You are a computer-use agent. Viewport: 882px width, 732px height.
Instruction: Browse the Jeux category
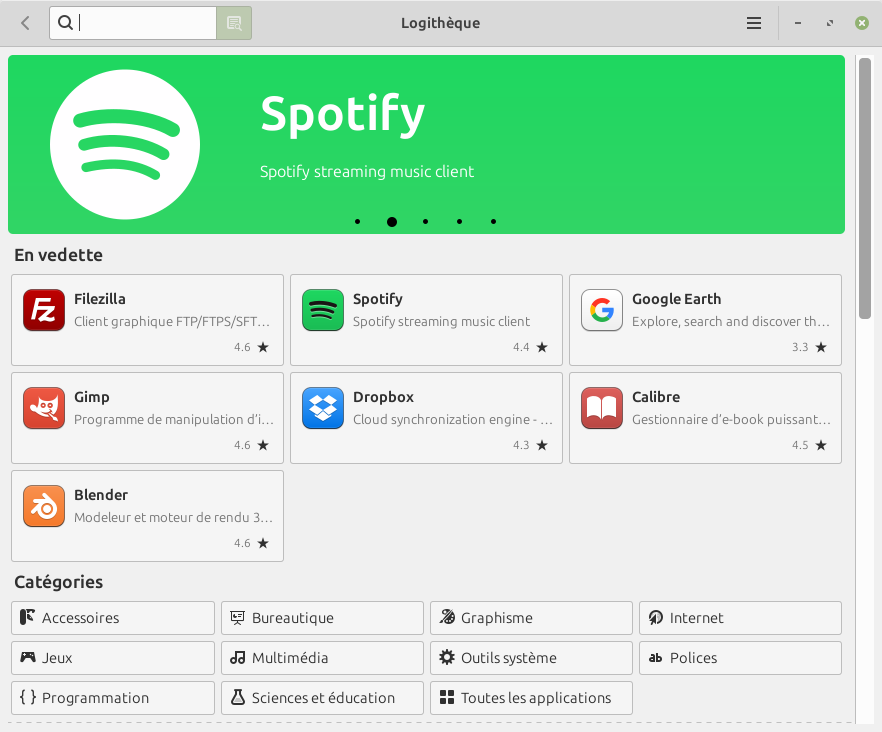(113, 658)
